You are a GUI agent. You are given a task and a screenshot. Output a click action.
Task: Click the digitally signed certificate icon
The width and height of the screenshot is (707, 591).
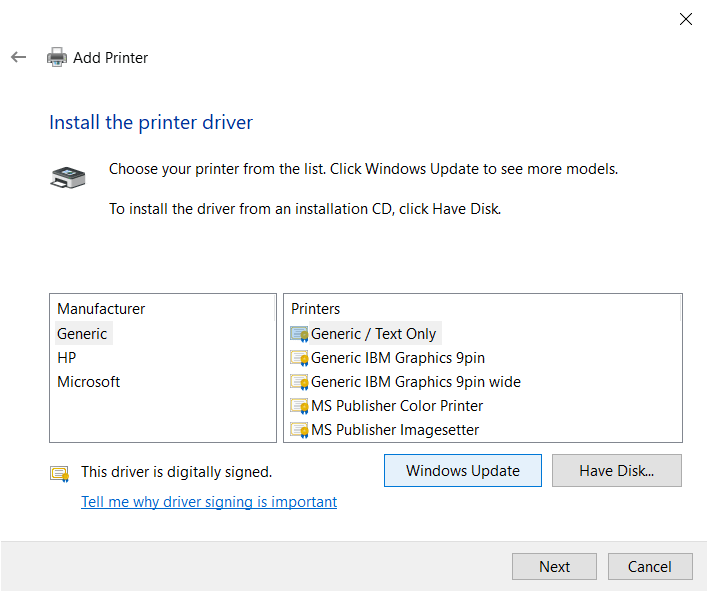59,473
